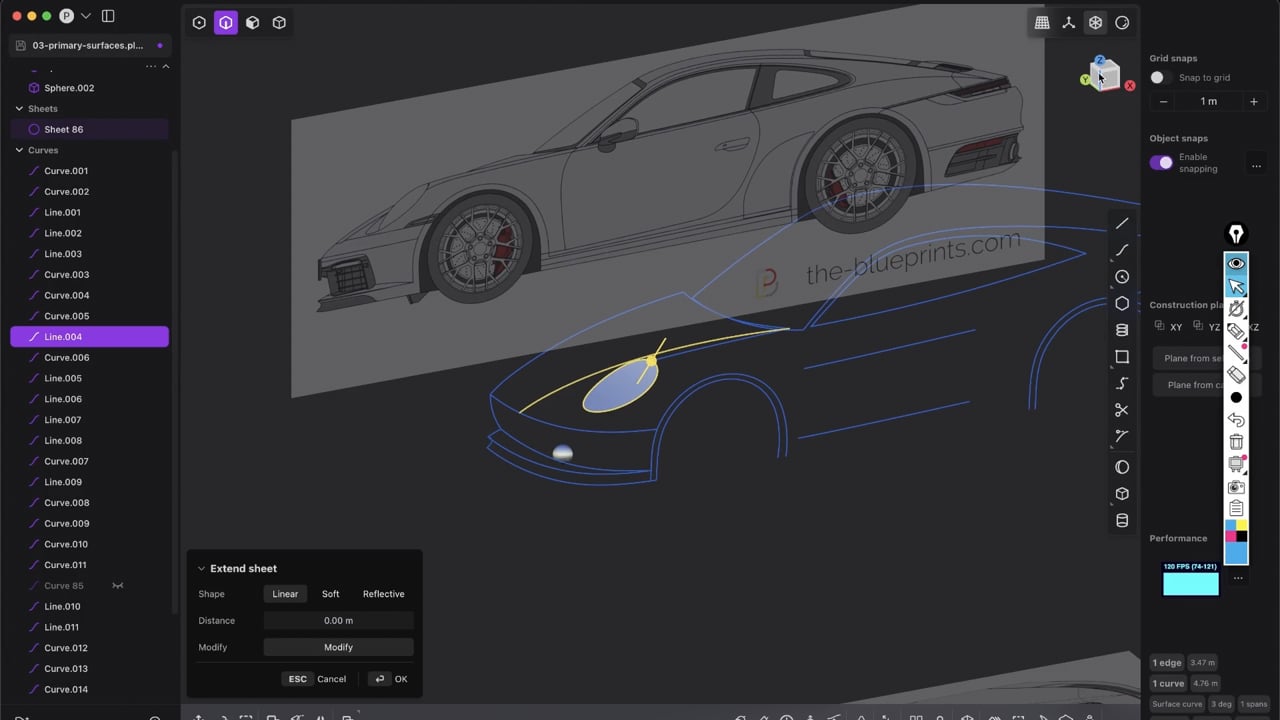Viewport: 1280px width, 720px height.
Task: Select the Box primitive tool near toolbar bottom
Action: click(x=1122, y=493)
